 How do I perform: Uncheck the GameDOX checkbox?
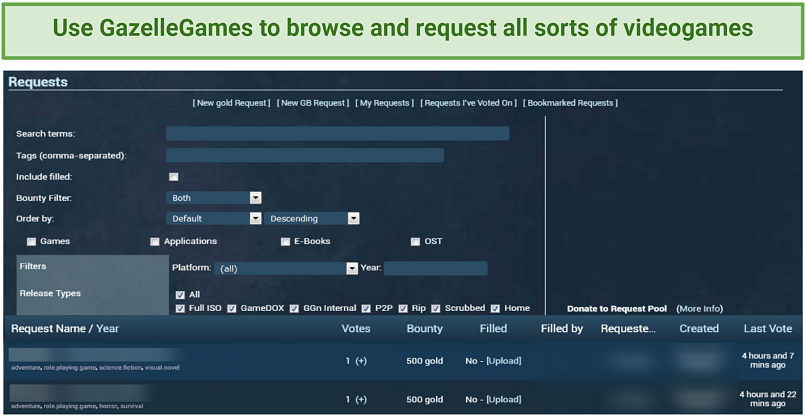(x=232, y=309)
